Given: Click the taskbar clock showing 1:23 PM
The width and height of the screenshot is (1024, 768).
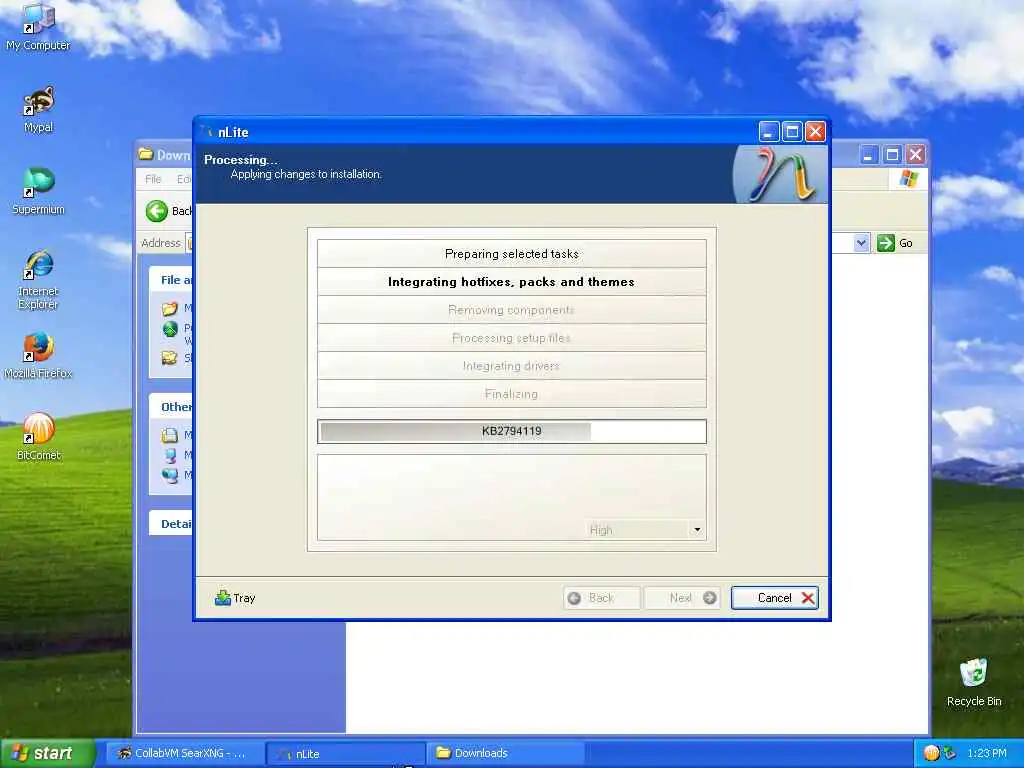Looking at the screenshot, I should [x=987, y=753].
